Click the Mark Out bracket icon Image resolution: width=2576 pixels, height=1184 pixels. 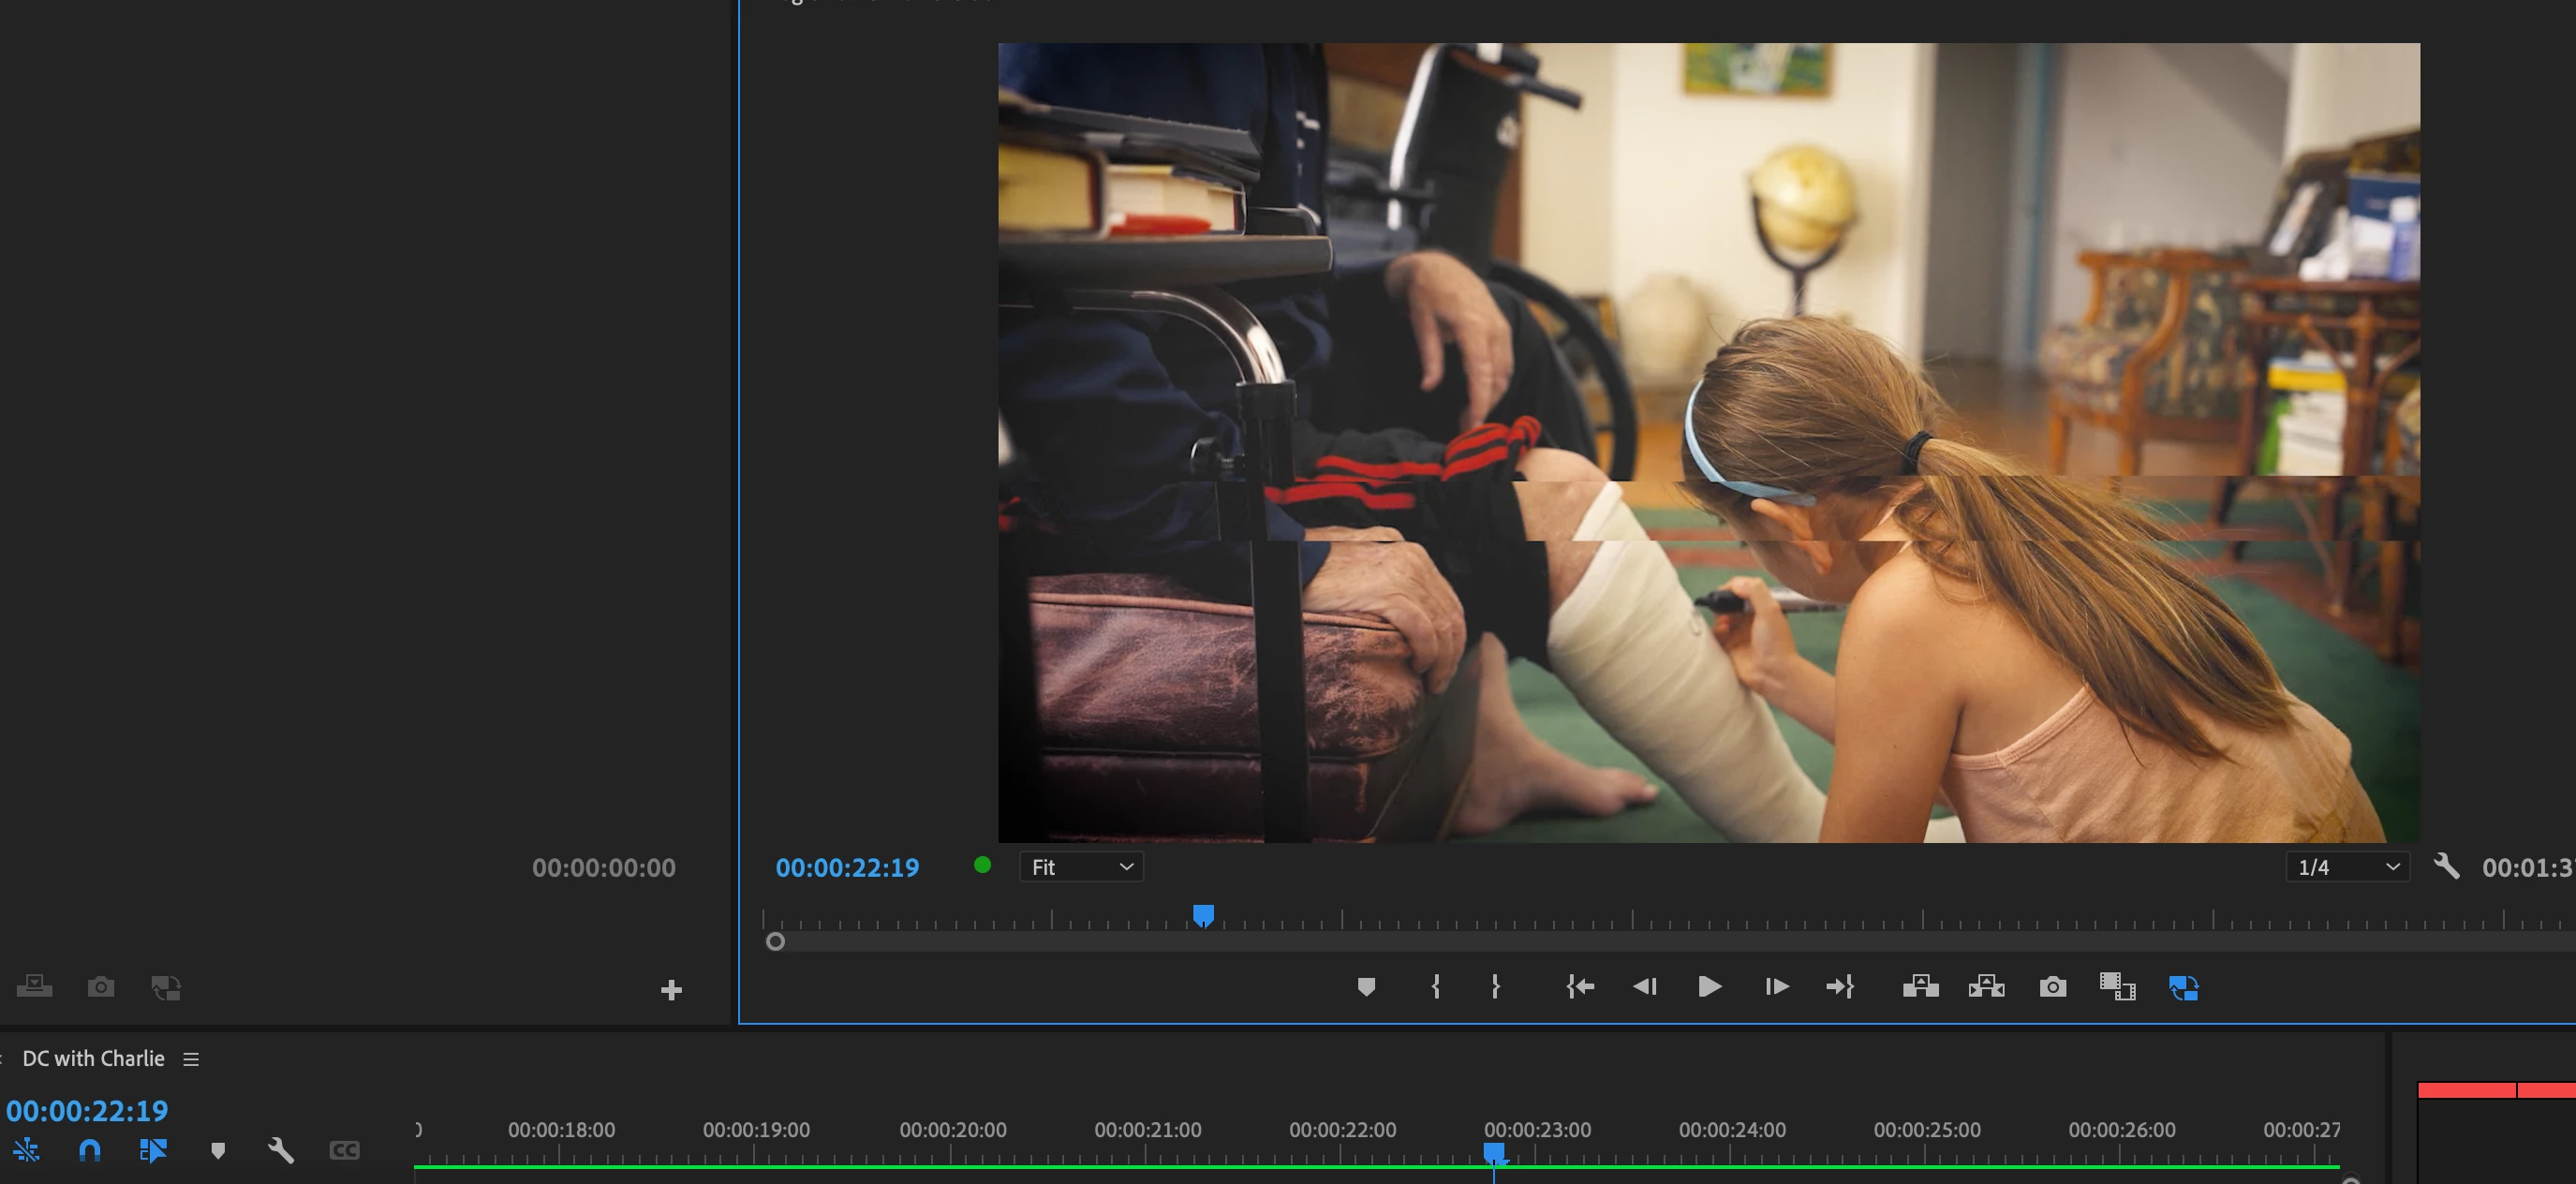(1495, 987)
